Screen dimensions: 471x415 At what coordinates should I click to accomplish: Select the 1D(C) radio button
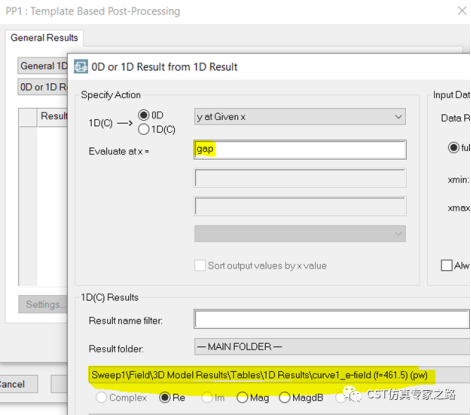pyautogui.click(x=144, y=129)
